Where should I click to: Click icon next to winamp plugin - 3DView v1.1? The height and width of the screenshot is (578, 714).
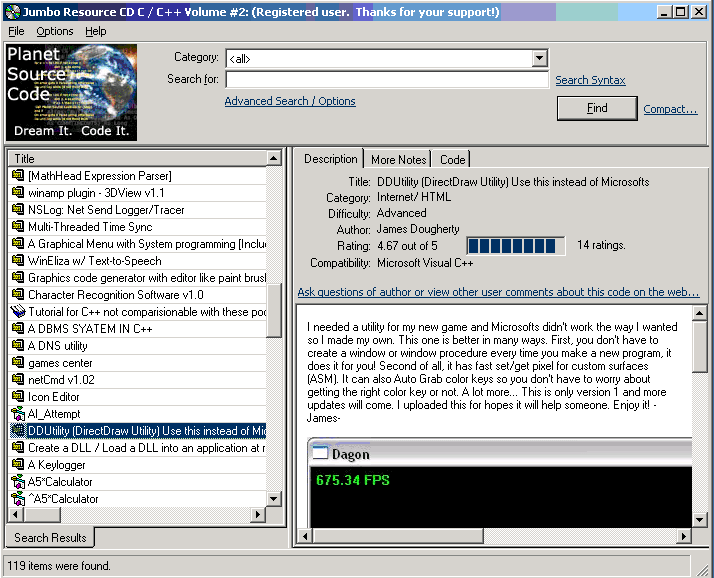[18, 192]
